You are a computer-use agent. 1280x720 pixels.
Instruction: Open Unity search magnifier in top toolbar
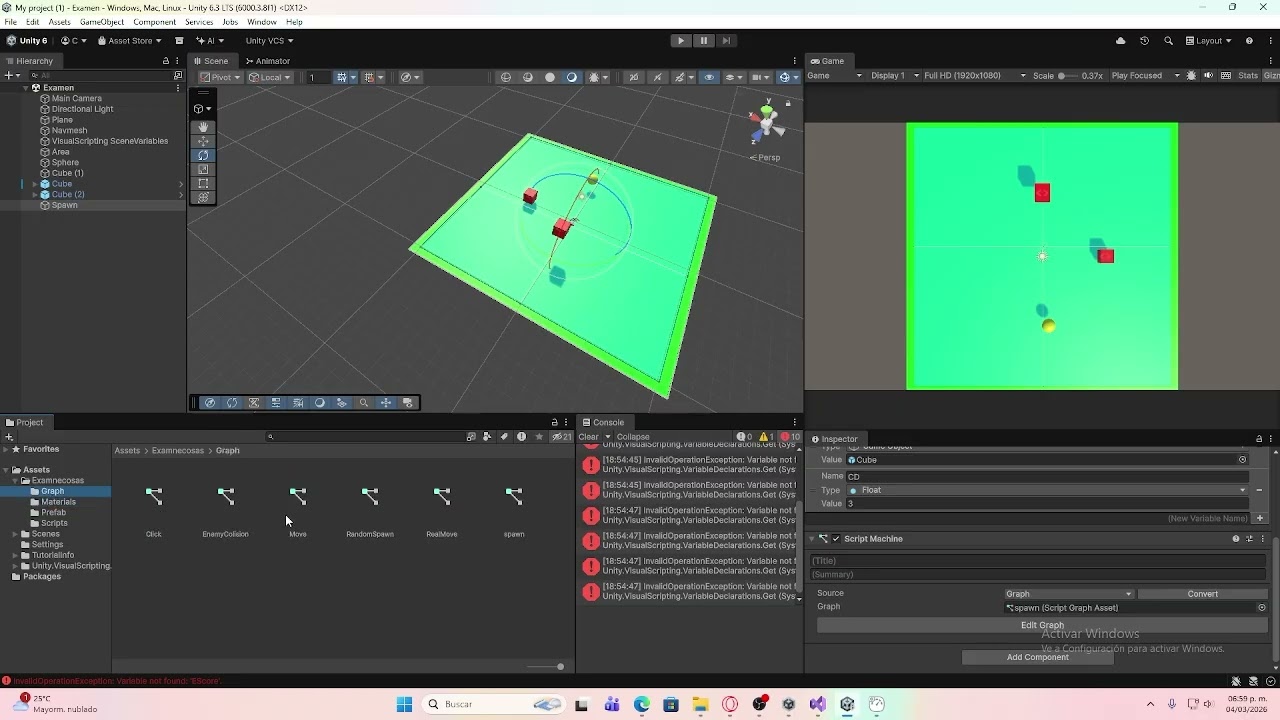point(1168,41)
